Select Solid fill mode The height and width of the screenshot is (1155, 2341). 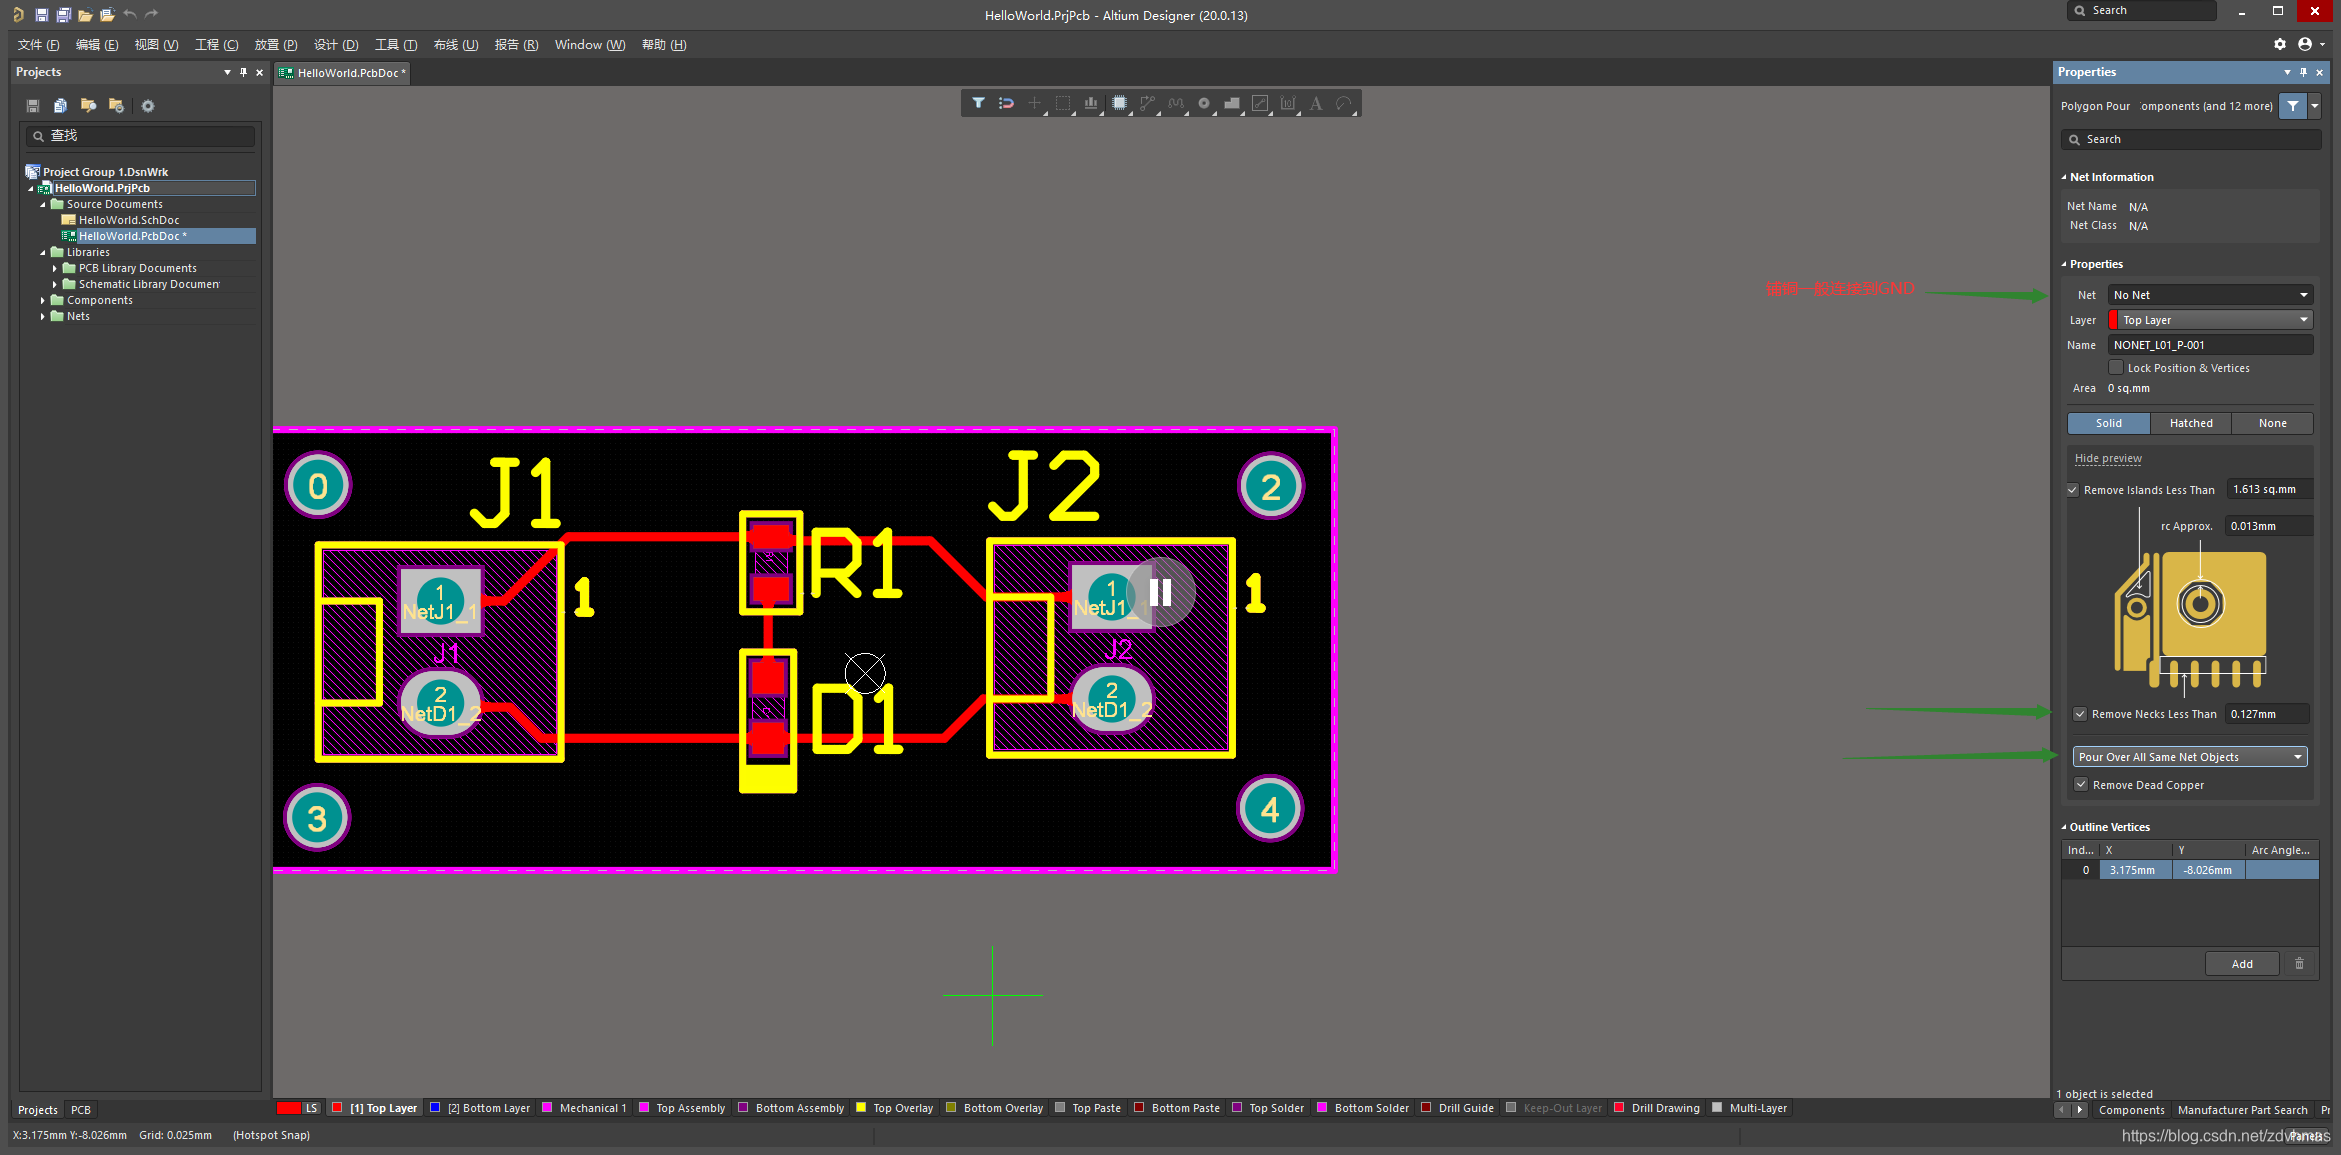click(x=2109, y=423)
